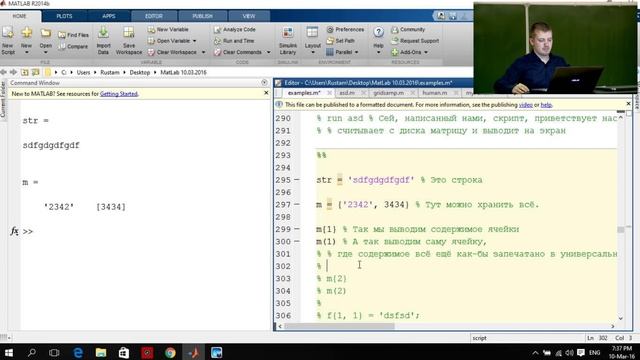Screen dimensions: 640x360
Task: Click Set Path
Action: tap(340, 41)
